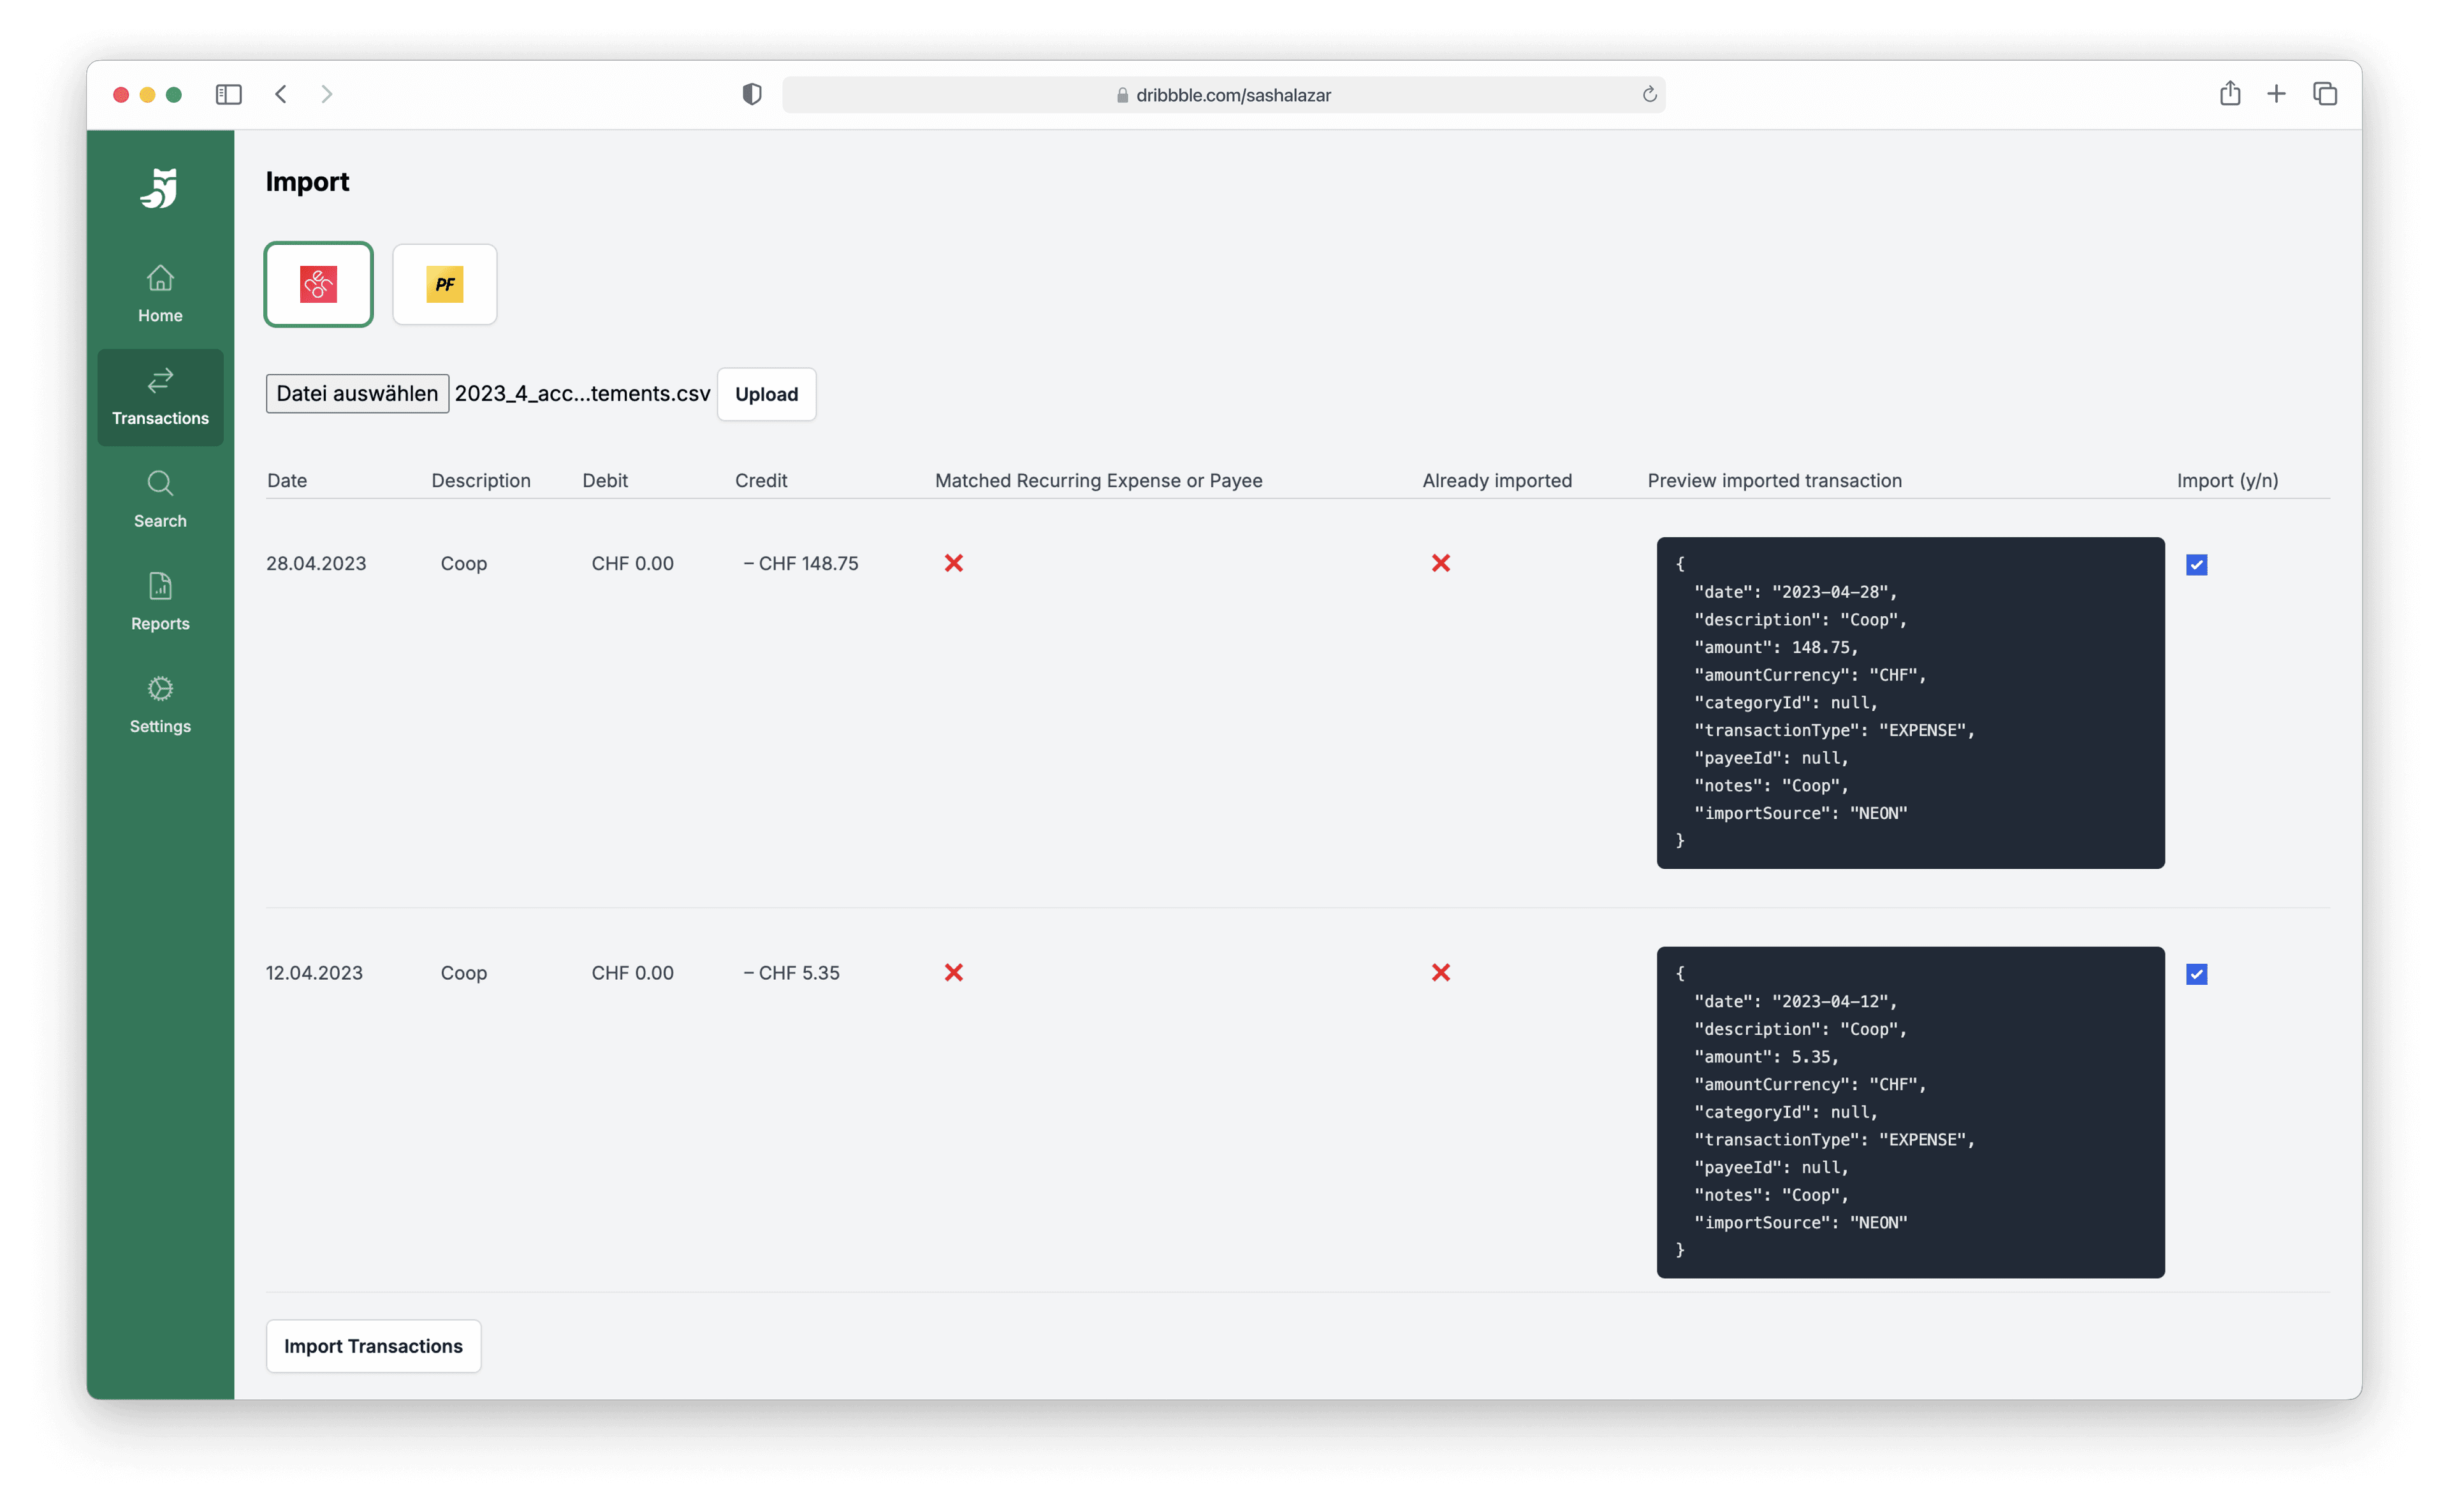
Task: Go to Home in the sidebar
Action: click(160, 293)
